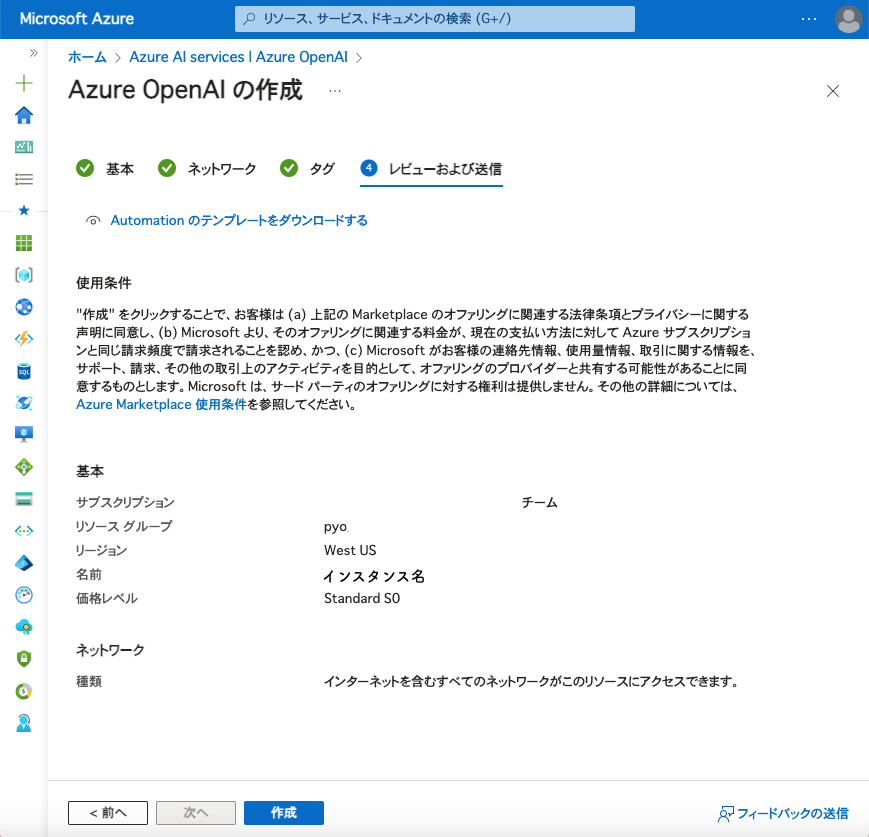Open Help + support person icon
The image size is (869, 837).
click(24, 723)
